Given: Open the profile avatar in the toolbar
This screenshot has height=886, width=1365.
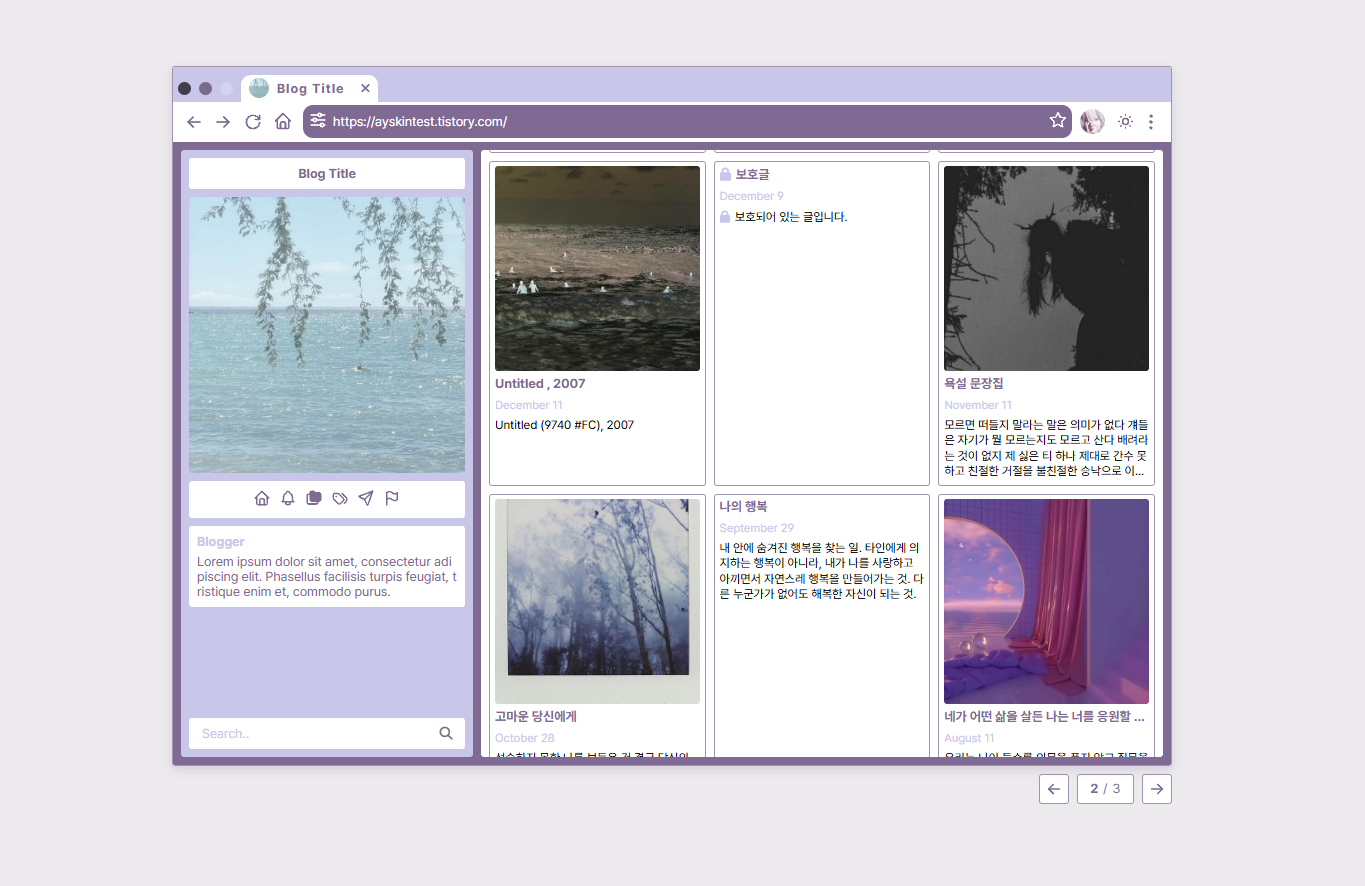Looking at the screenshot, I should (x=1092, y=122).
